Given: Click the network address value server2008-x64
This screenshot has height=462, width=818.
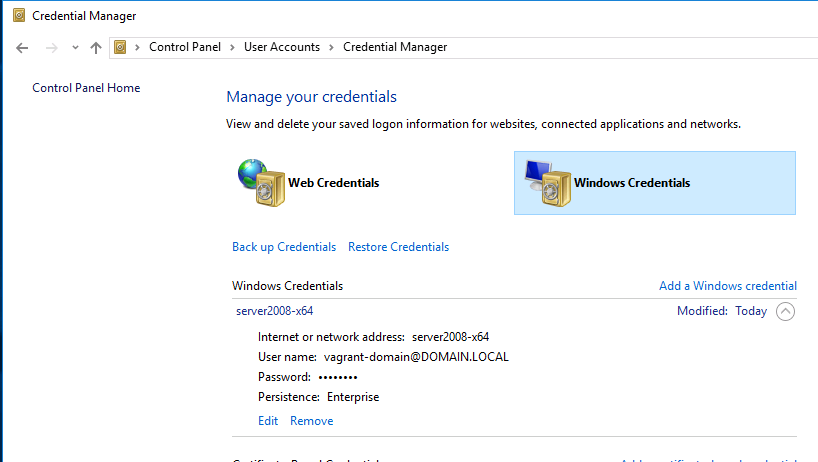Looking at the screenshot, I should coord(450,337).
